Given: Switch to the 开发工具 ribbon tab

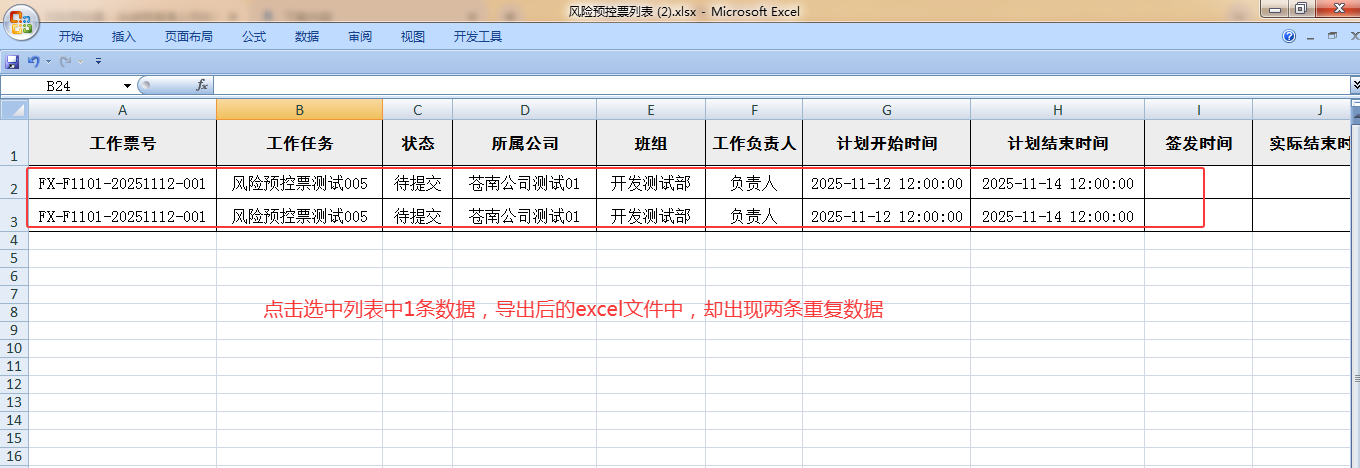Looking at the screenshot, I should coord(478,37).
